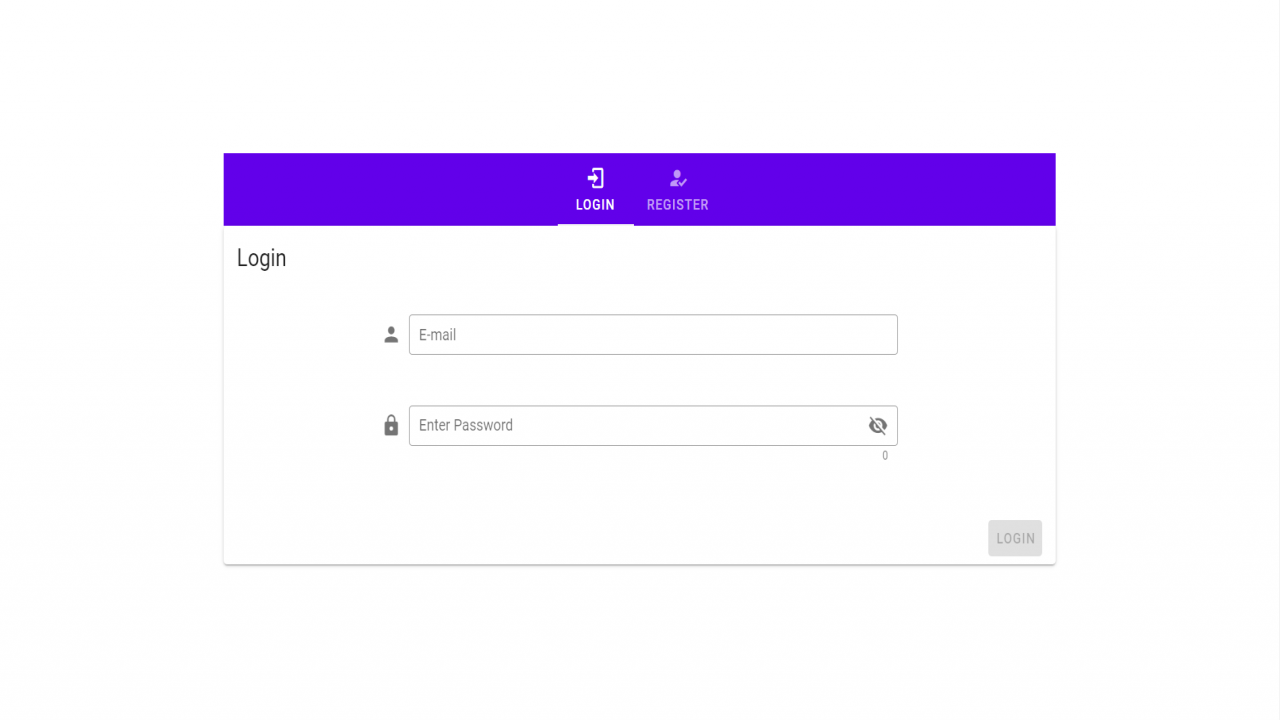The height and width of the screenshot is (720, 1280).
Task: Switch to the REGISTER tab
Action: [x=678, y=189]
